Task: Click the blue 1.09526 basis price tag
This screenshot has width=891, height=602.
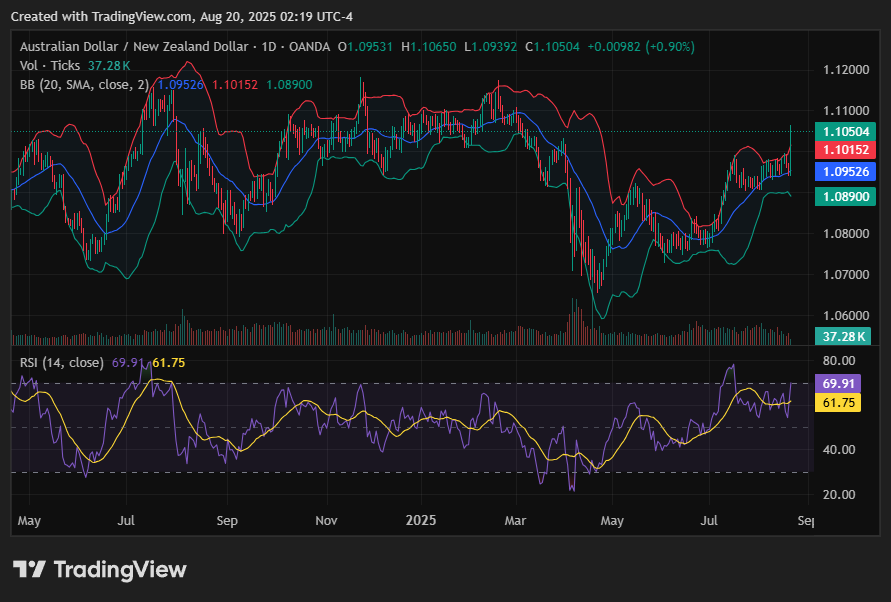Action: [x=846, y=172]
